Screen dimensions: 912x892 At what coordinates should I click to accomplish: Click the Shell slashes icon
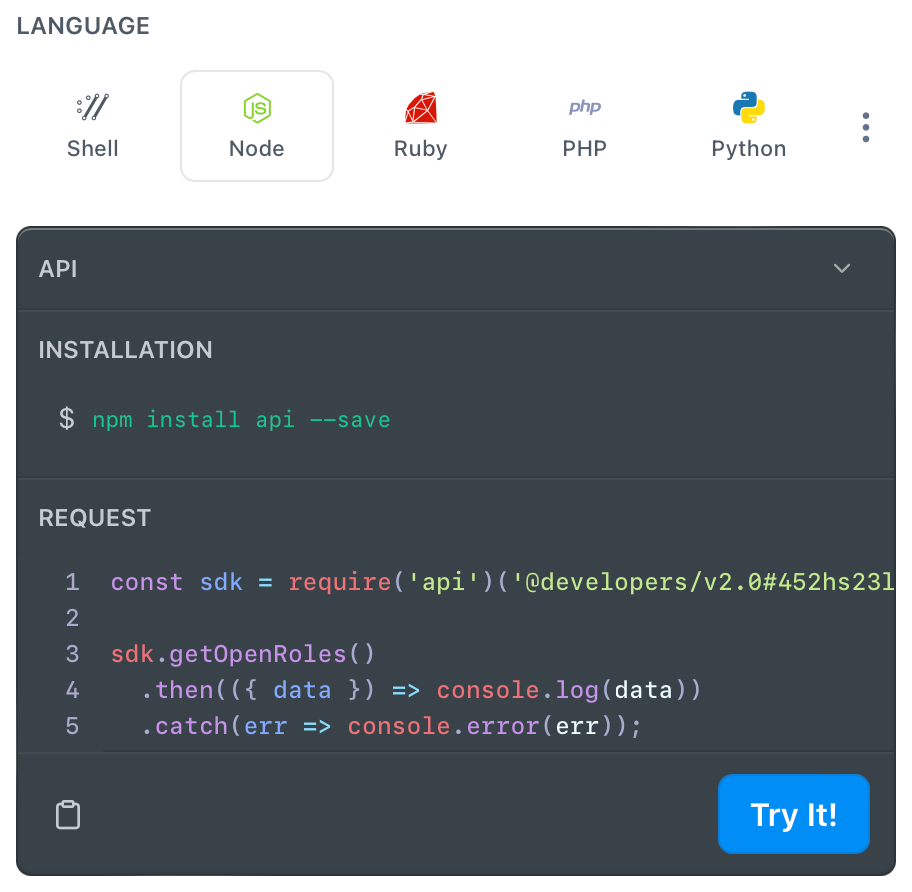(x=92, y=107)
